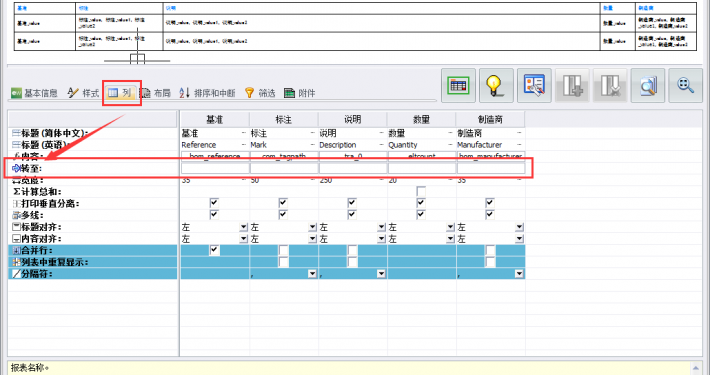Viewport: 710px width, 375px height.
Task: Click the 报表名称 description scroll-up arrow
Action: pyautogui.click(x=696, y=367)
